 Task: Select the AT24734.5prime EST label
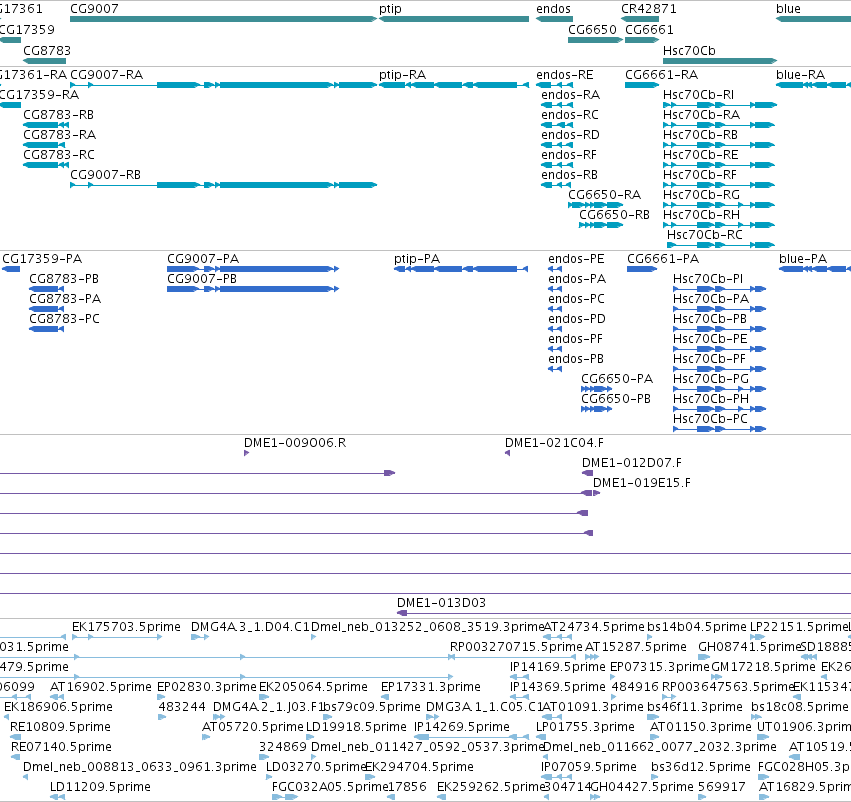tap(594, 627)
